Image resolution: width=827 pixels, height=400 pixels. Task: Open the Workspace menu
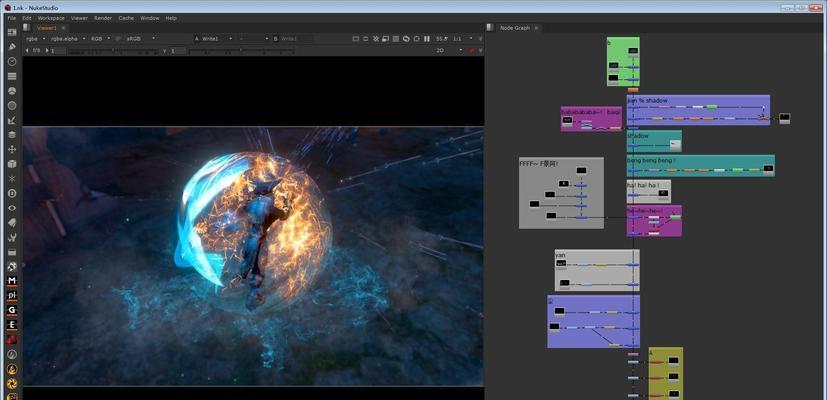[x=51, y=18]
